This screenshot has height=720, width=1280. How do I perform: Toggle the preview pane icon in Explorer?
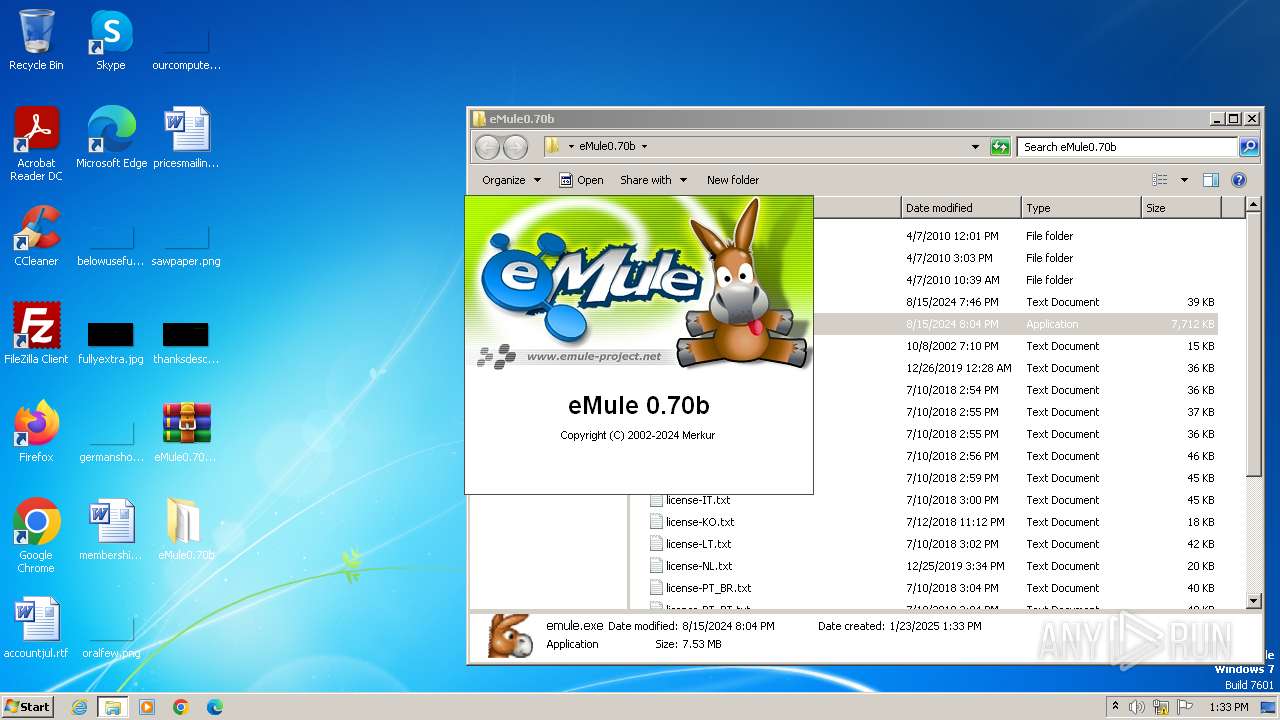tap(1211, 180)
